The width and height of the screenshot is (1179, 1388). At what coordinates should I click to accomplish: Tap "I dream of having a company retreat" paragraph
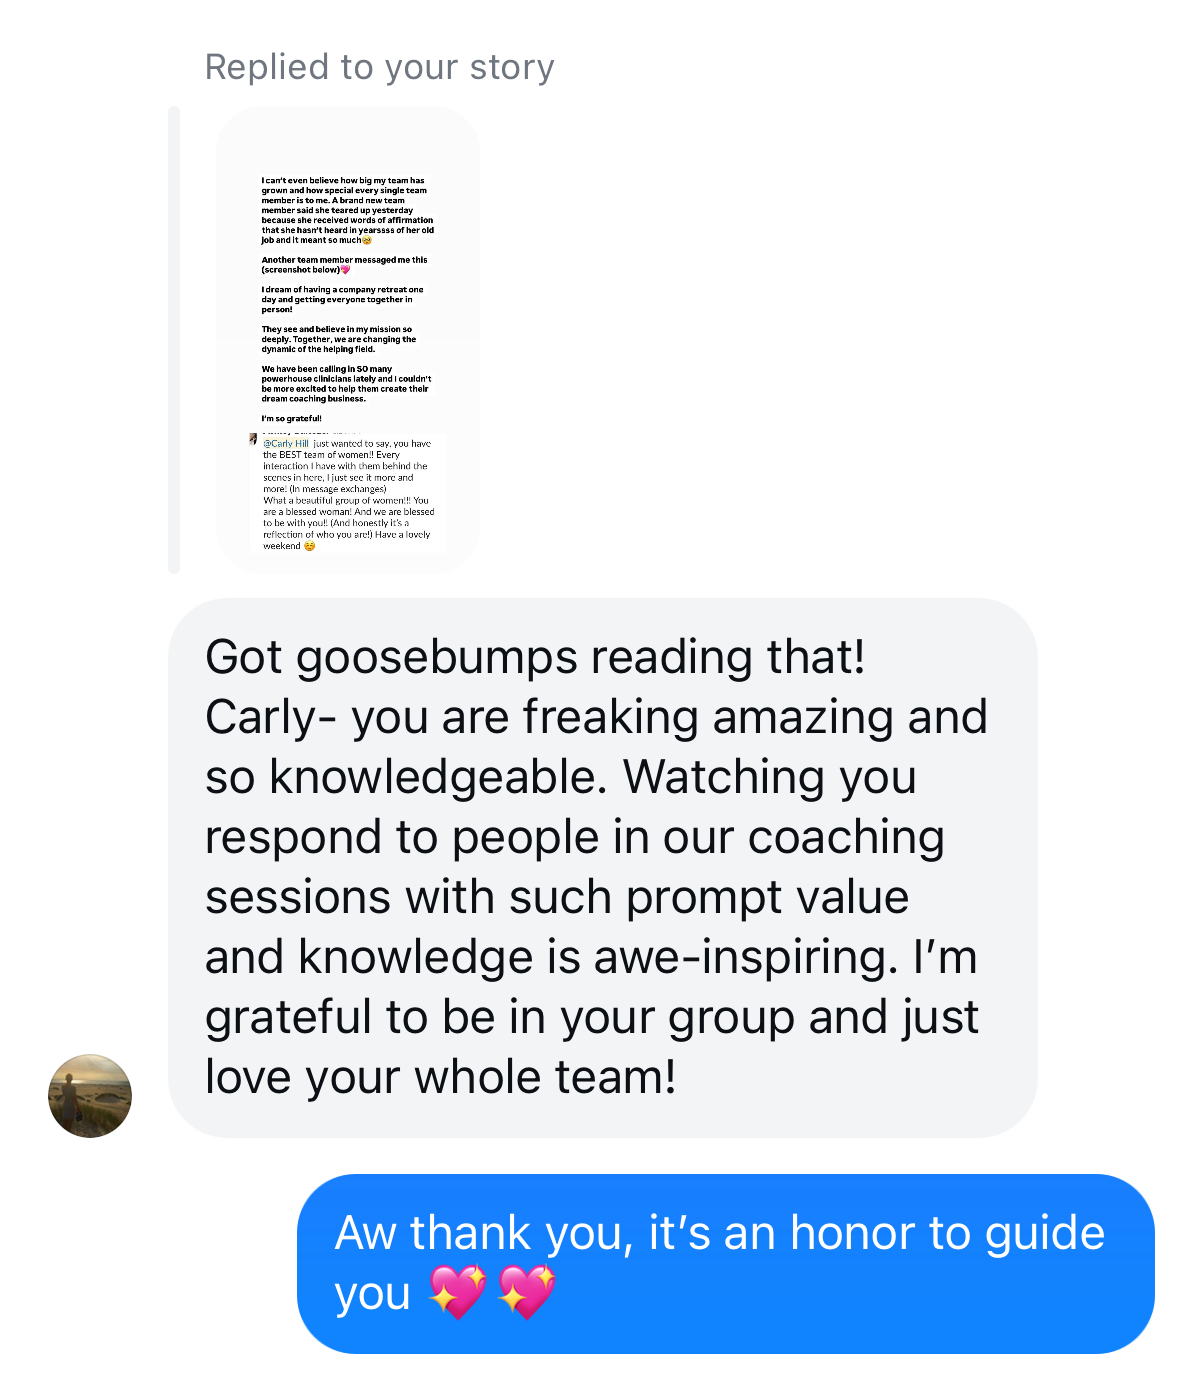(x=342, y=299)
